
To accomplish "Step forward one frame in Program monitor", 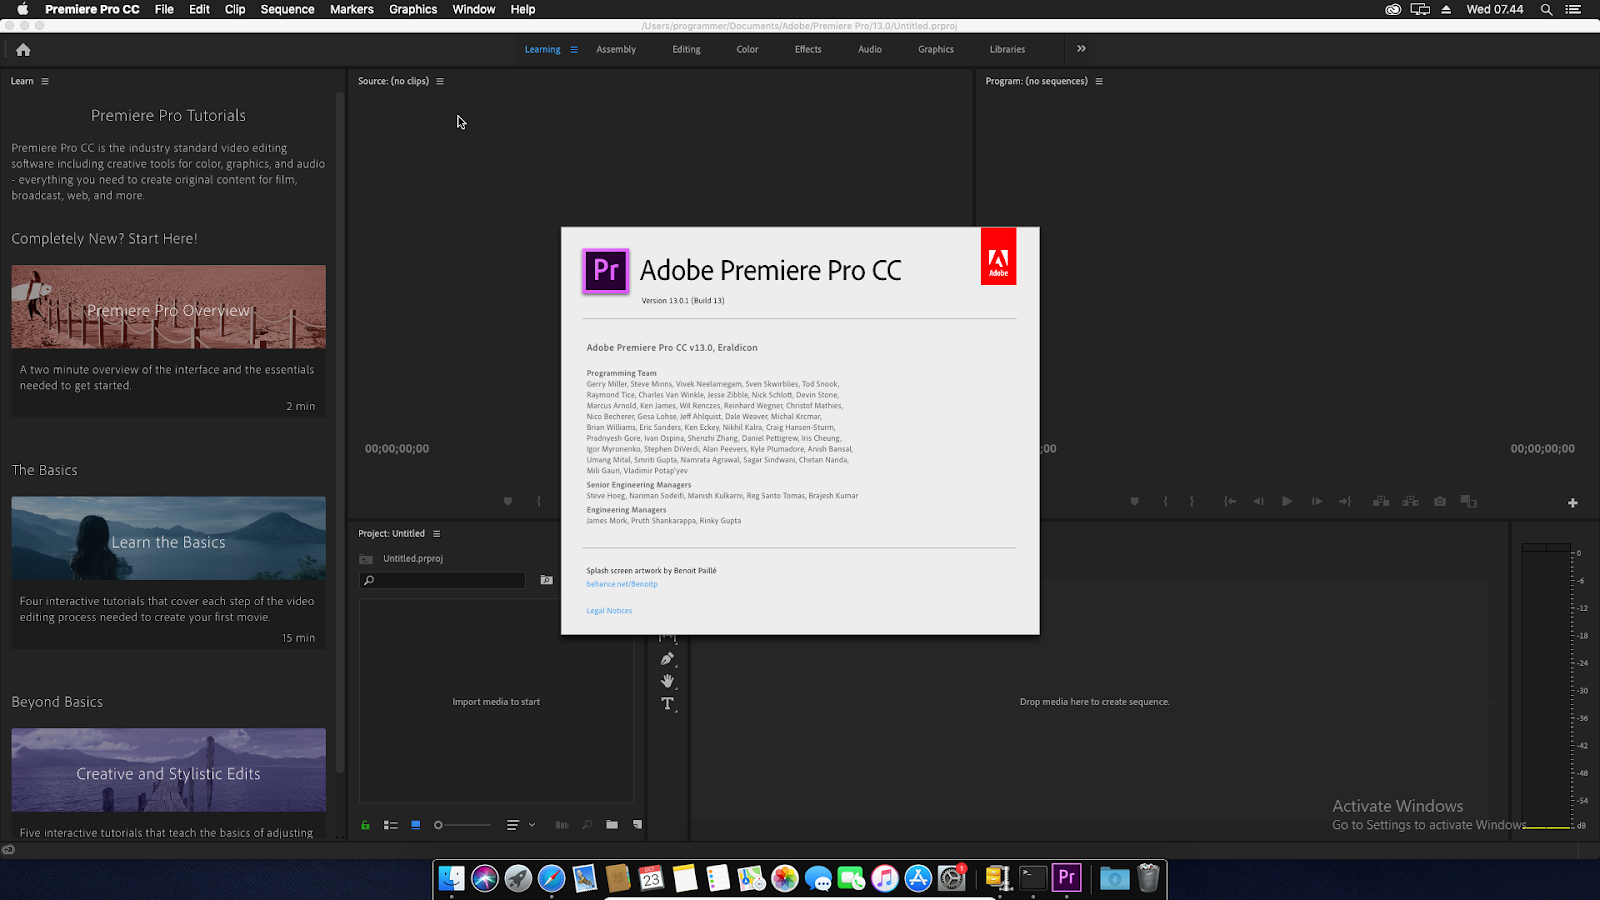I will [1317, 502].
